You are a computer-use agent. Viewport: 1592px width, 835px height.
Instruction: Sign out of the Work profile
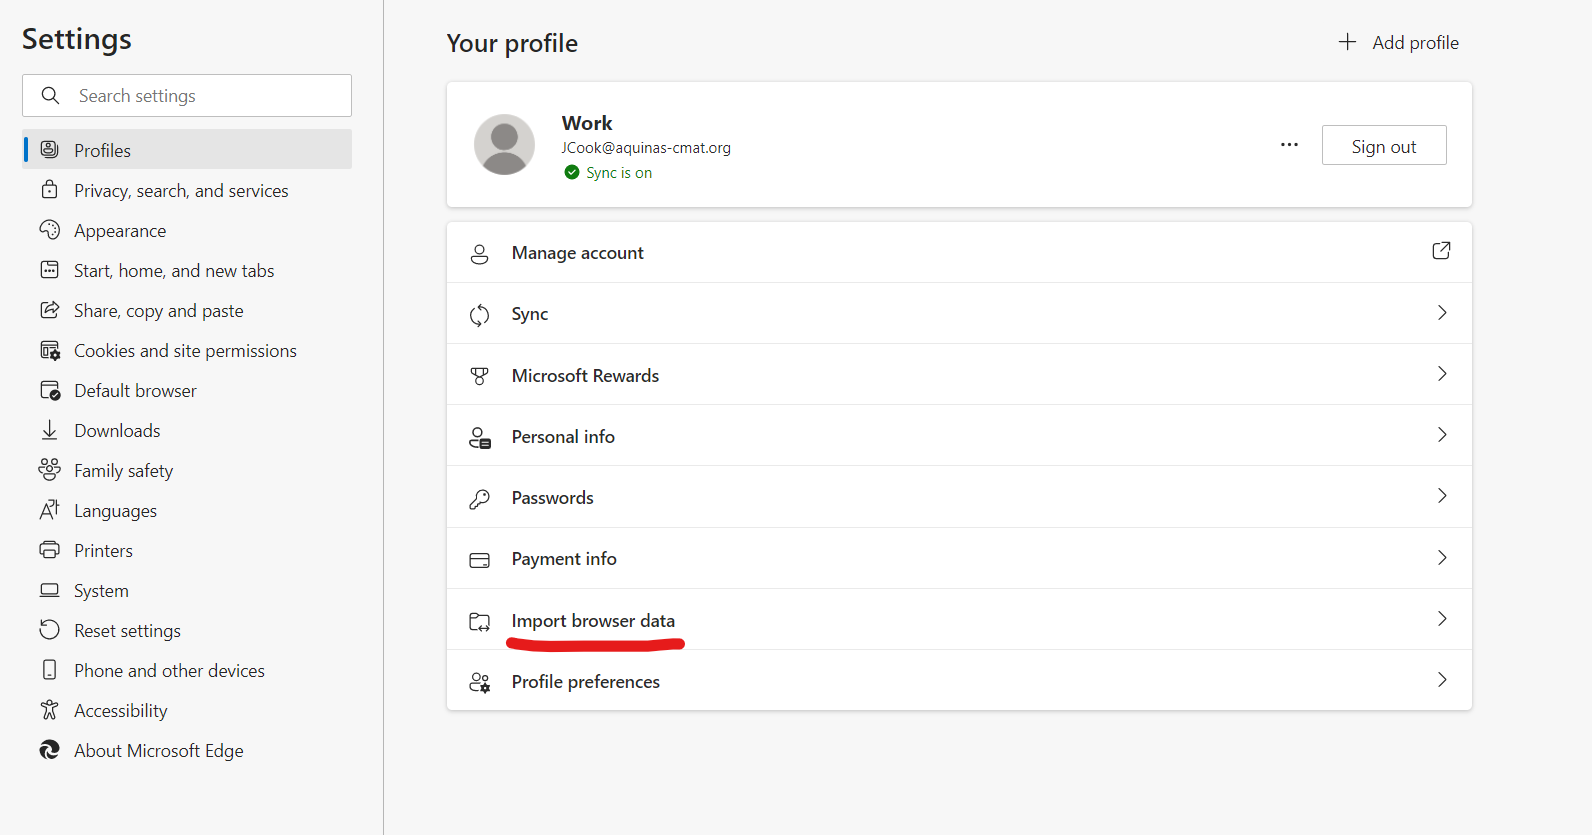pyautogui.click(x=1384, y=145)
